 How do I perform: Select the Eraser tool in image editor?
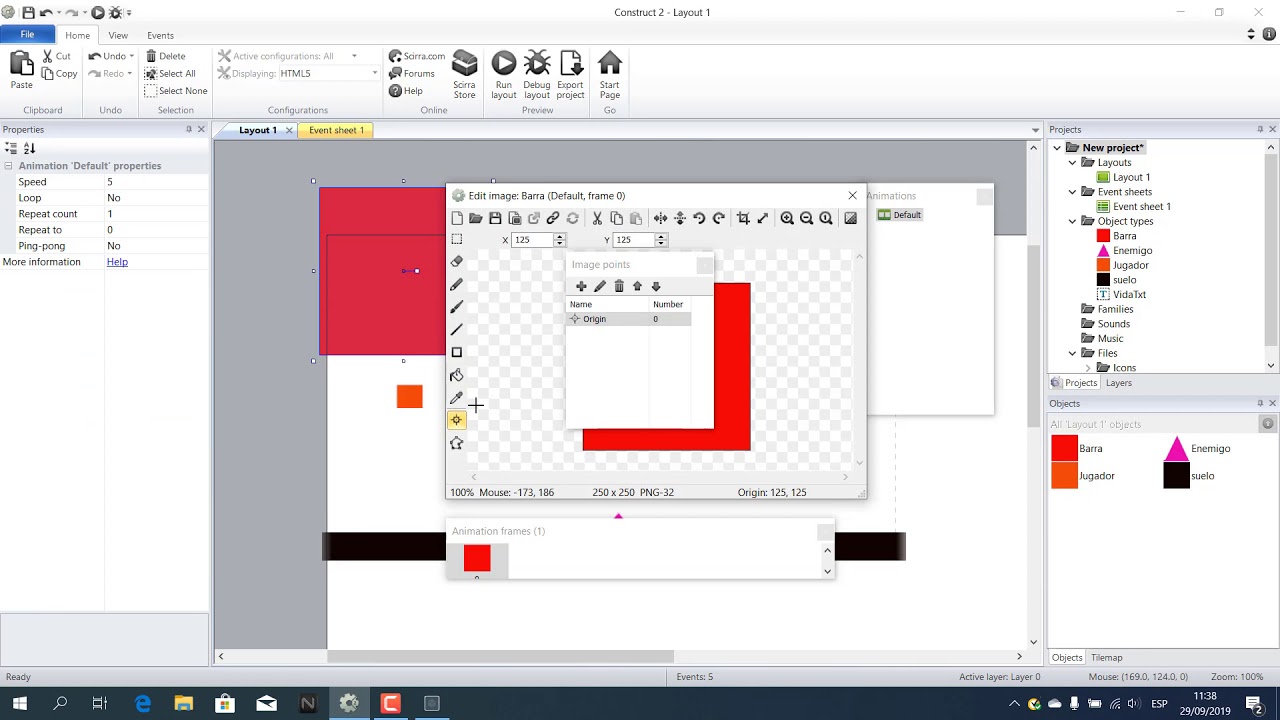(x=457, y=262)
